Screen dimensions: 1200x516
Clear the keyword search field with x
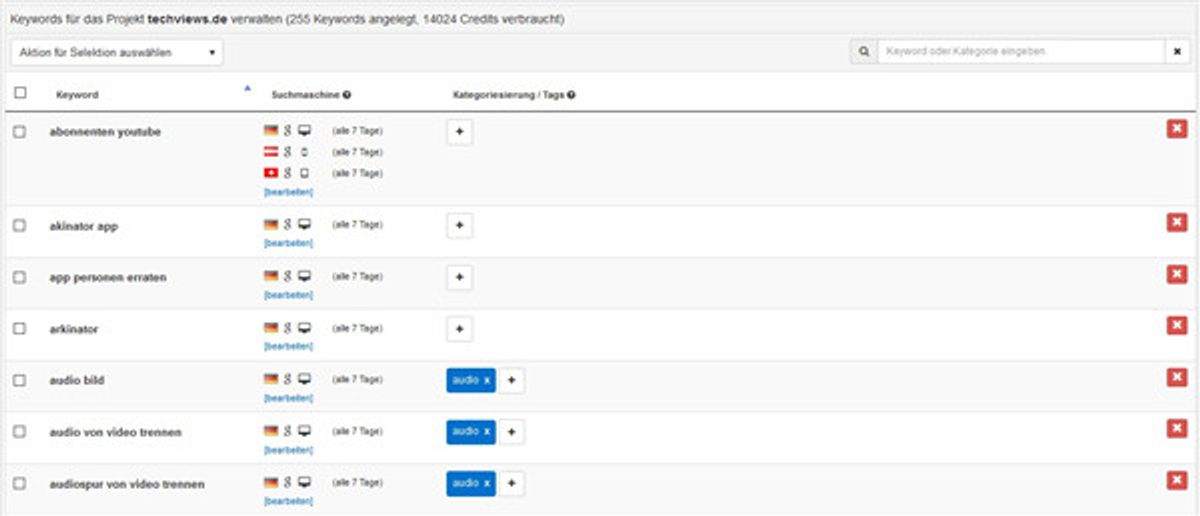(1178, 51)
